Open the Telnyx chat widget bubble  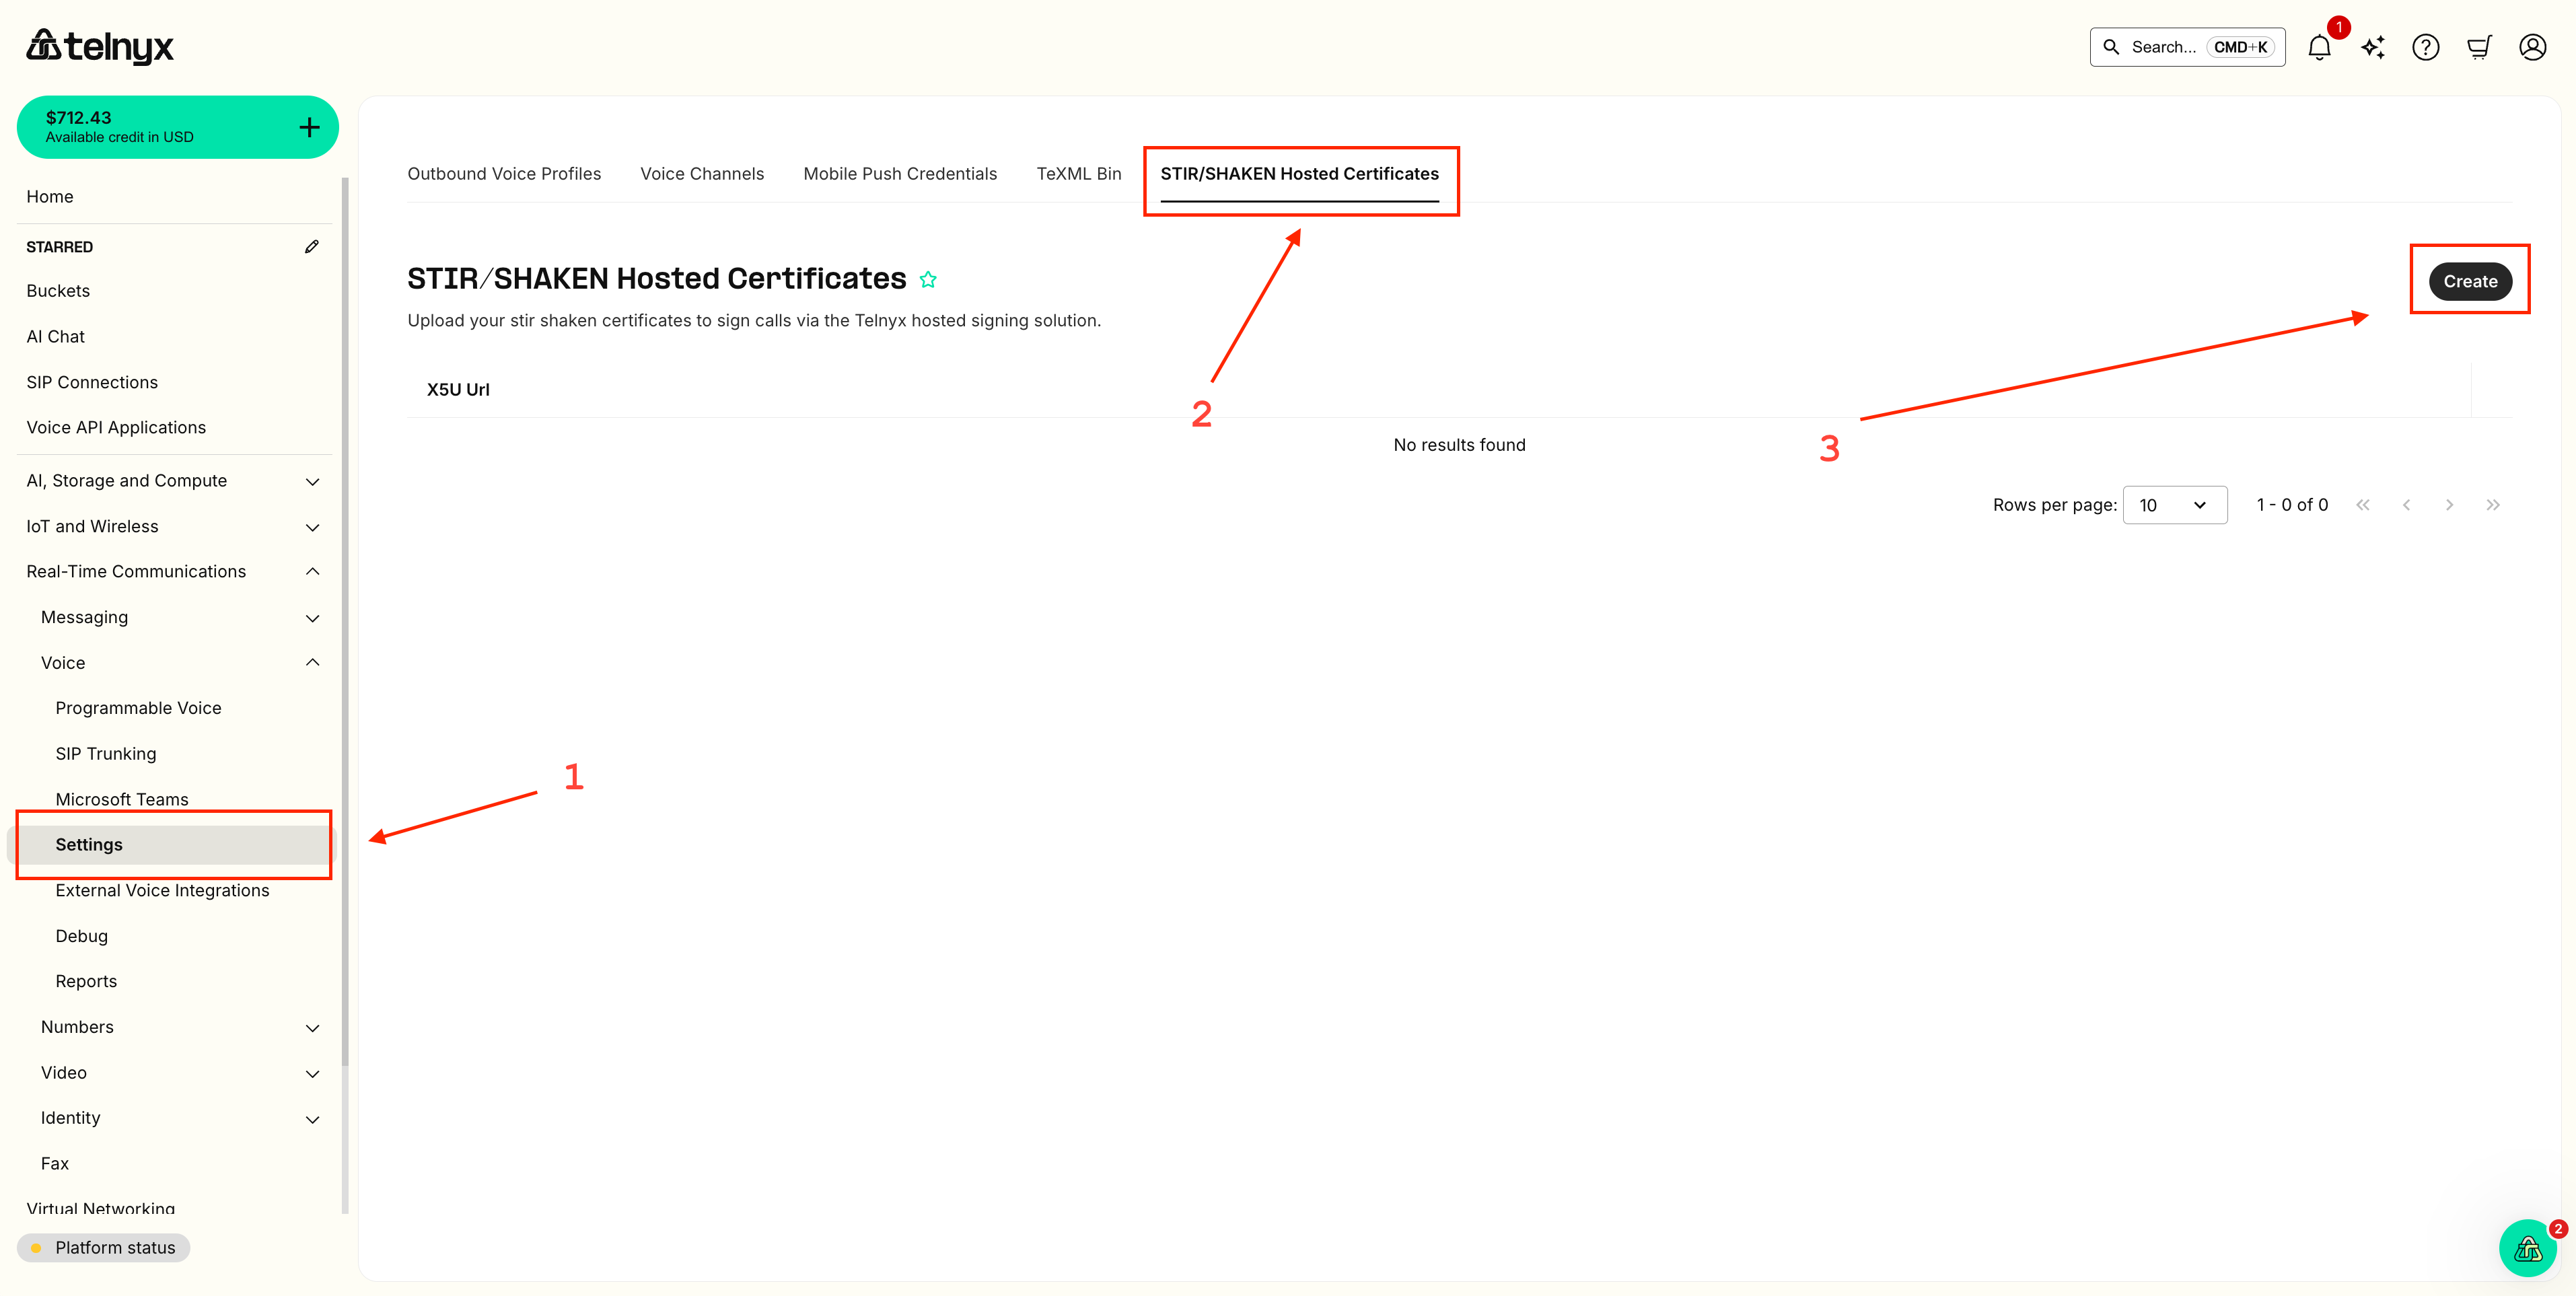tap(2527, 1248)
